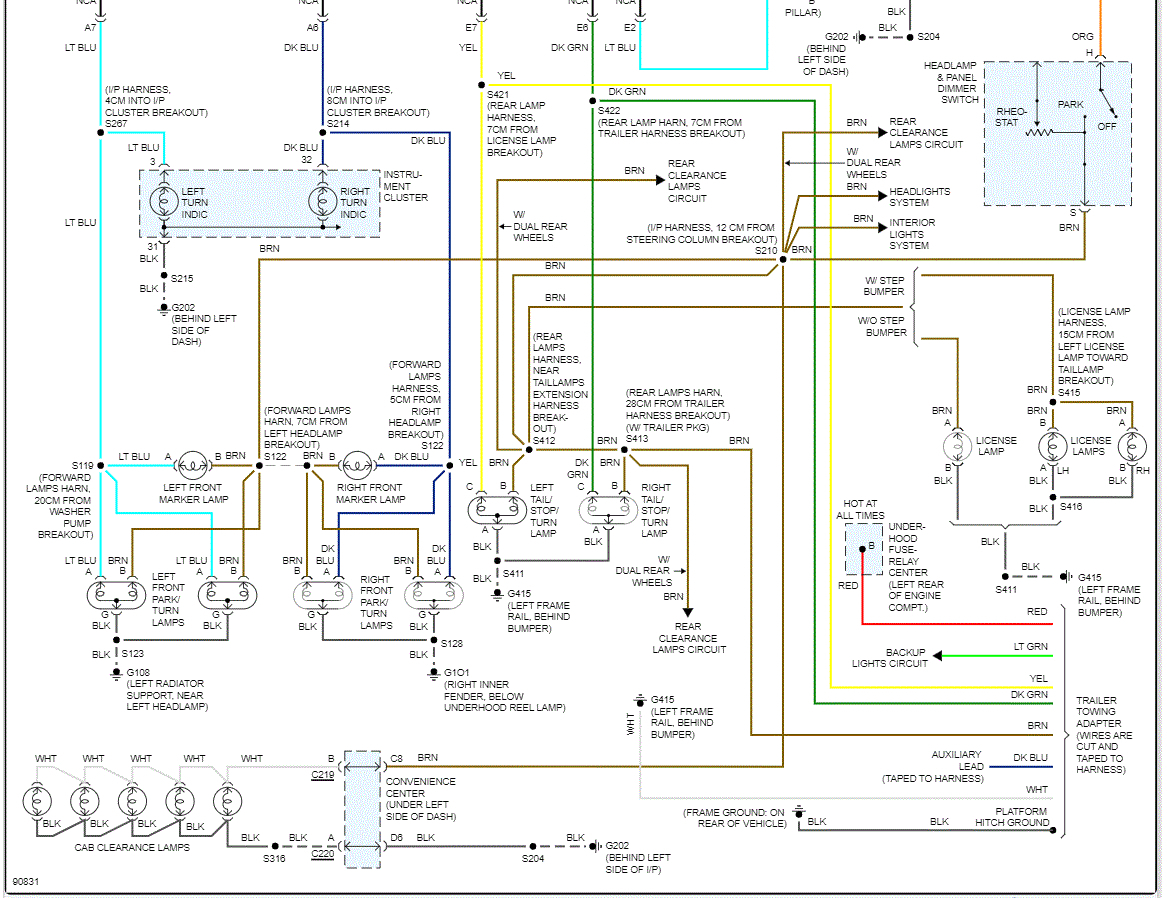Click the rheostat resistor symbol in dimmer switch

tap(1039, 132)
